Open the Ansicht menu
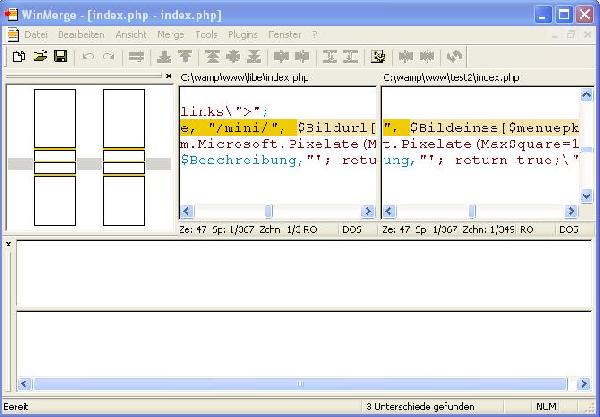 click(131, 35)
